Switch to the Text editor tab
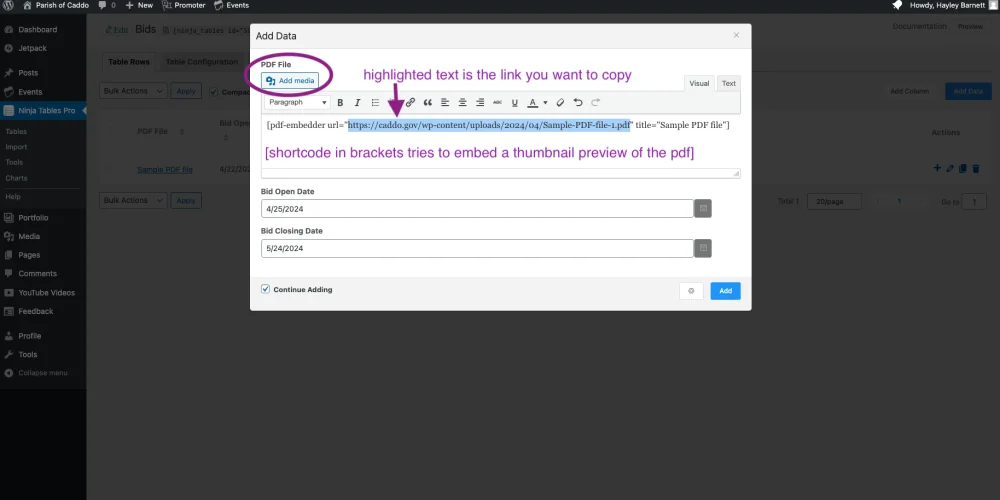Image resolution: width=1000 pixels, height=500 pixels. click(x=729, y=84)
